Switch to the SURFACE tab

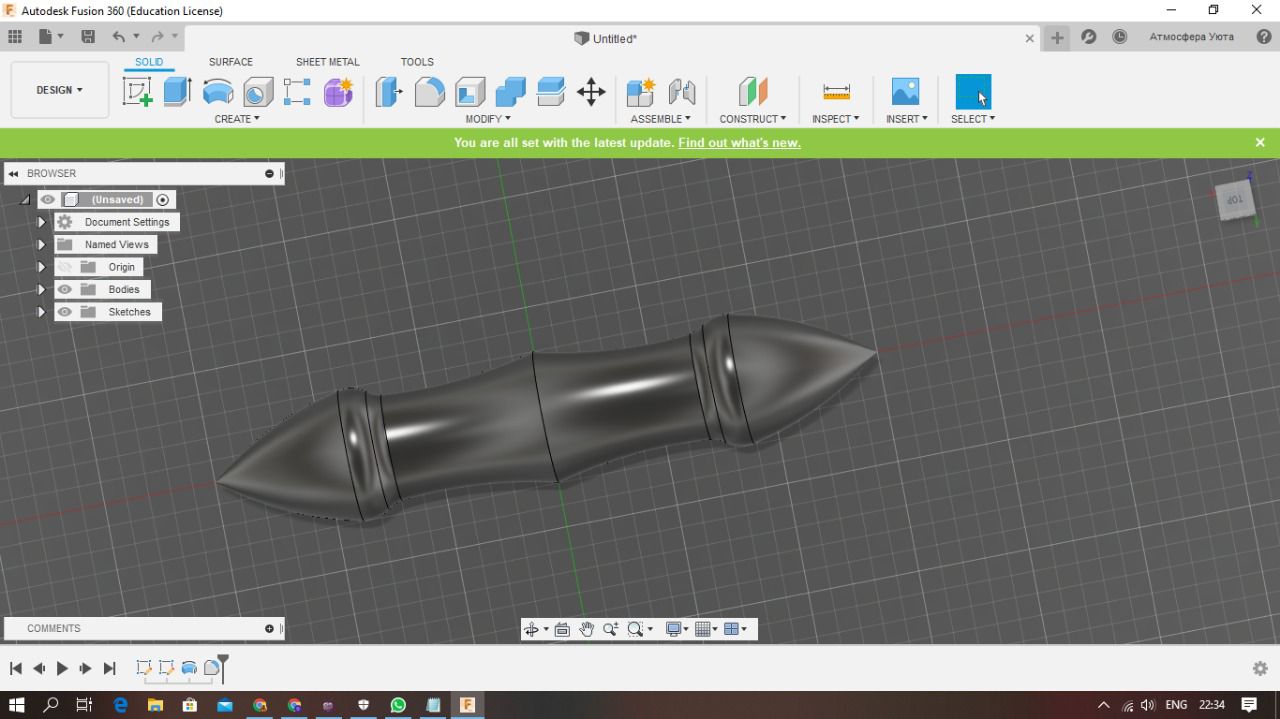coord(230,62)
